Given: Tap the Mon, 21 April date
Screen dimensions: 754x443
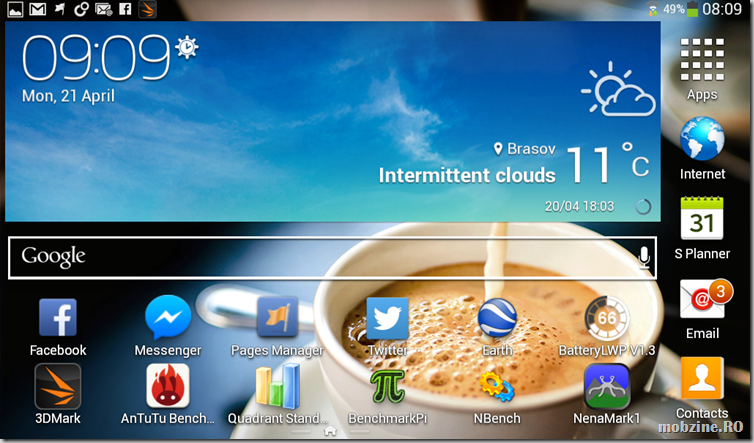Looking at the screenshot, I should tap(68, 96).
